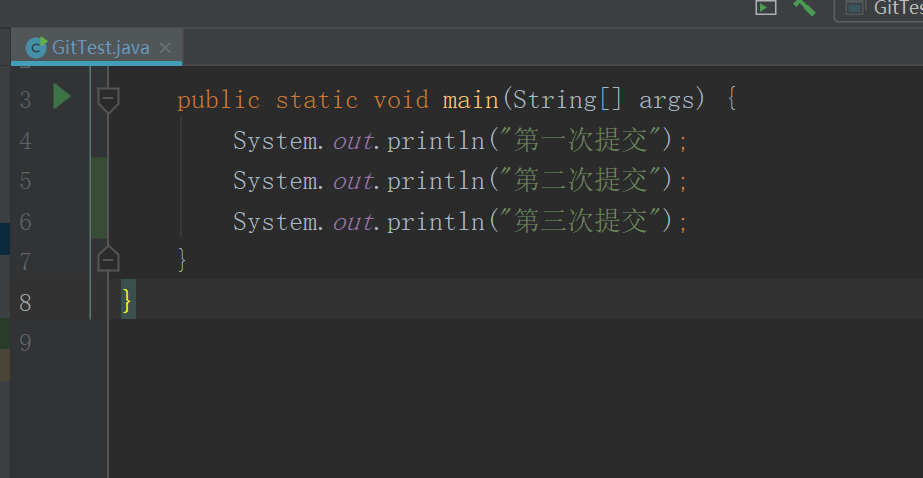
Task: Click "println" on line 6
Action: pos(436,221)
